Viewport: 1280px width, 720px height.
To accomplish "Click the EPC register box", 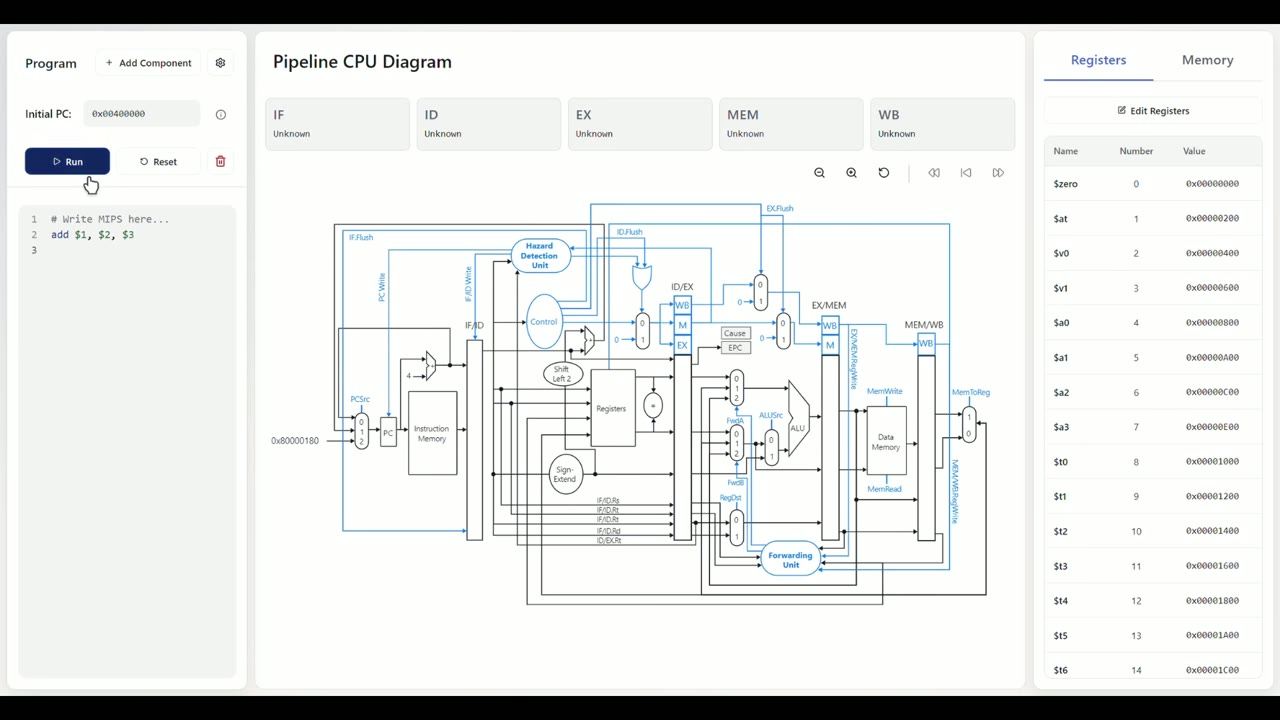I will pyautogui.click(x=735, y=347).
